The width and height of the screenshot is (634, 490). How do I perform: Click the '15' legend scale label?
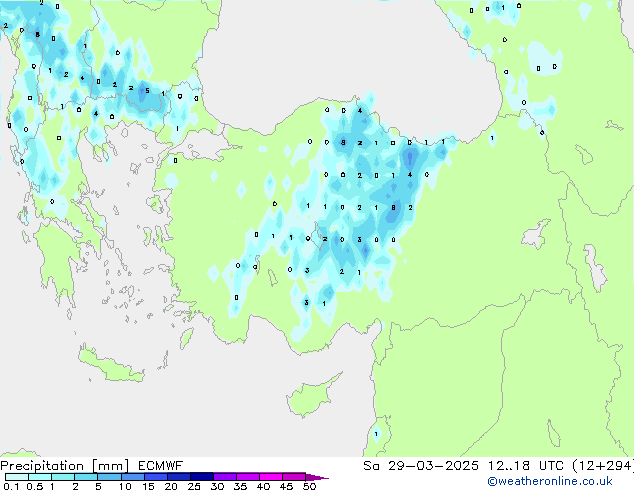(x=148, y=486)
